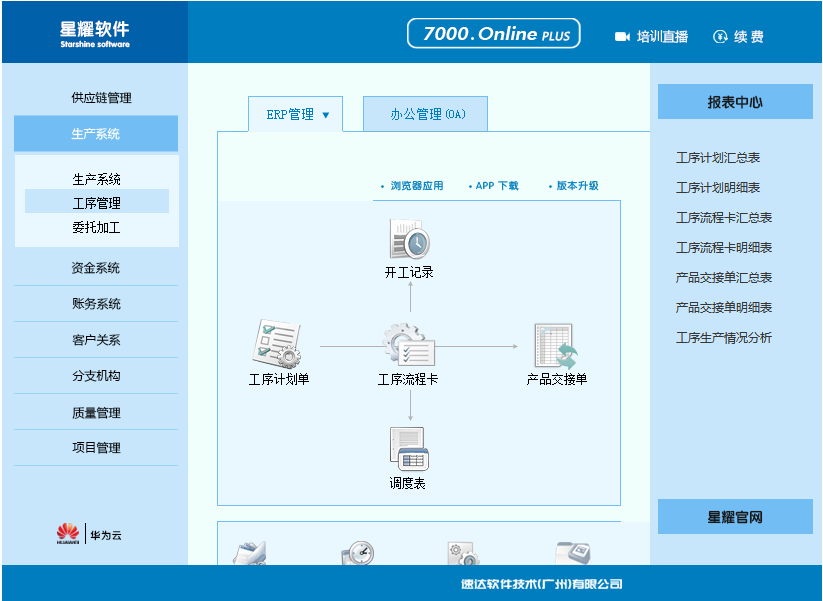The width and height of the screenshot is (823, 601).
Task: Expand the 账务系统 menu section
Action: tap(96, 303)
